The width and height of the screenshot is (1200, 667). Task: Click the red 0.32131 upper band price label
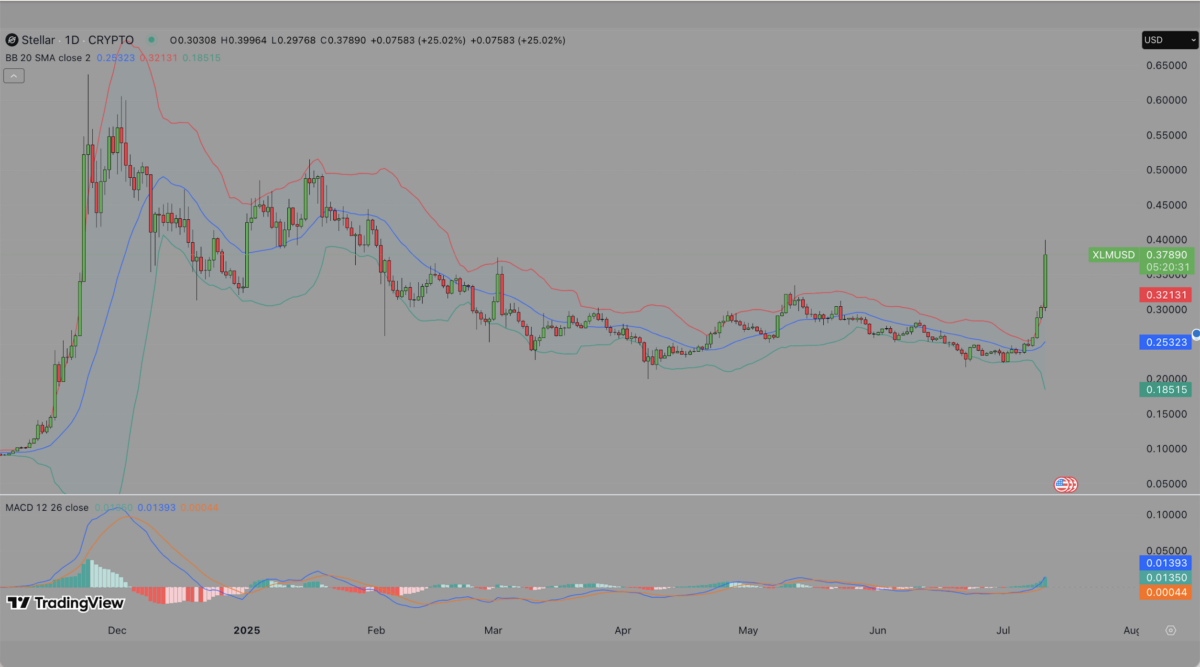[x=1166, y=295]
